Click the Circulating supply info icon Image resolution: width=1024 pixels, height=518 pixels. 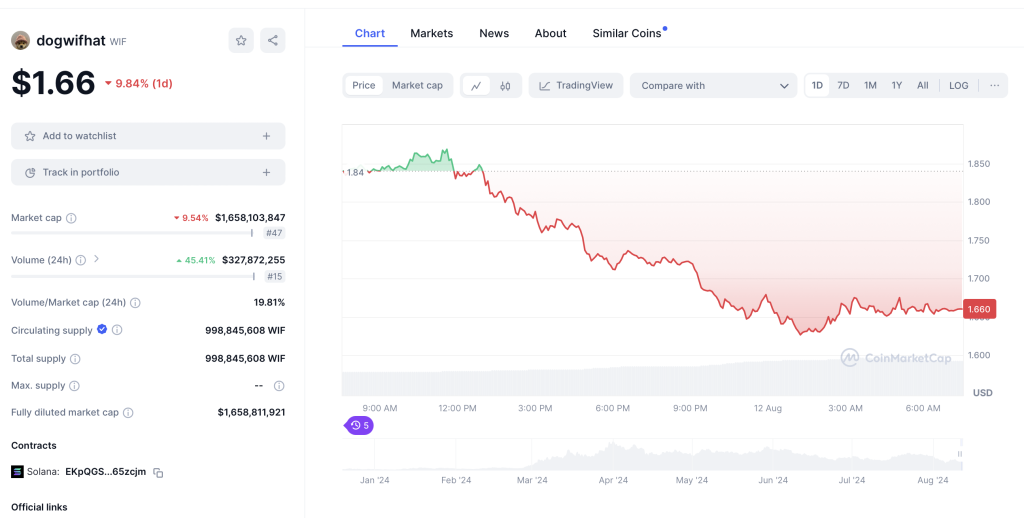pyautogui.click(x=117, y=331)
